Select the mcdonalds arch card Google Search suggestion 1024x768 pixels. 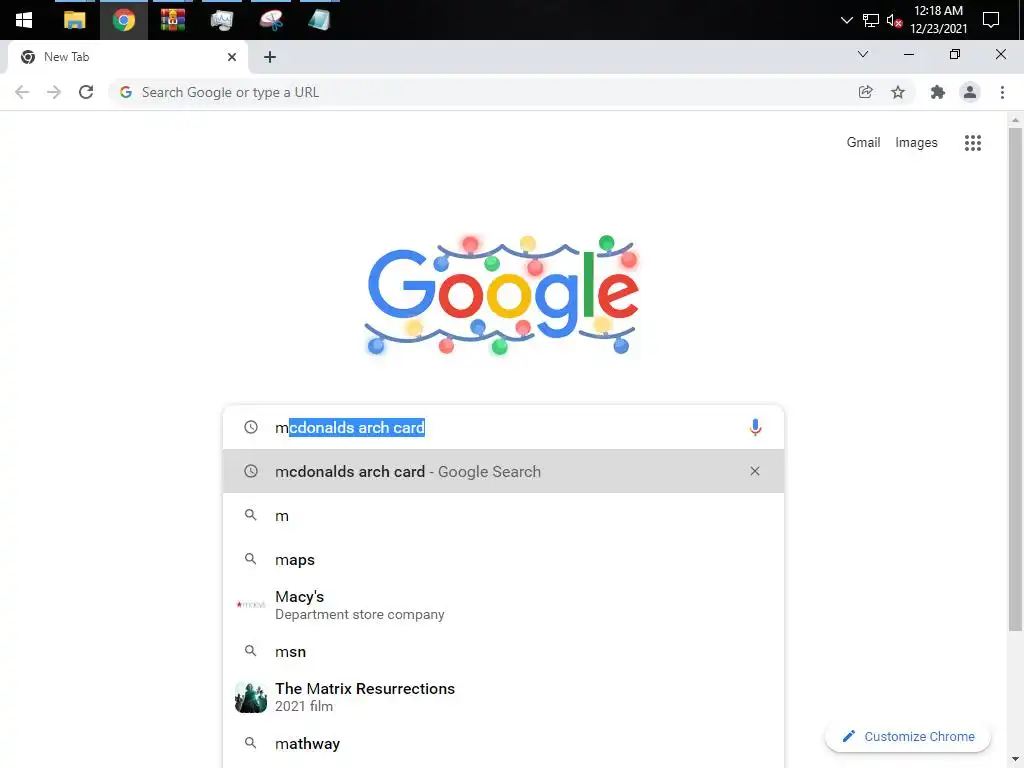pyautogui.click(x=503, y=472)
